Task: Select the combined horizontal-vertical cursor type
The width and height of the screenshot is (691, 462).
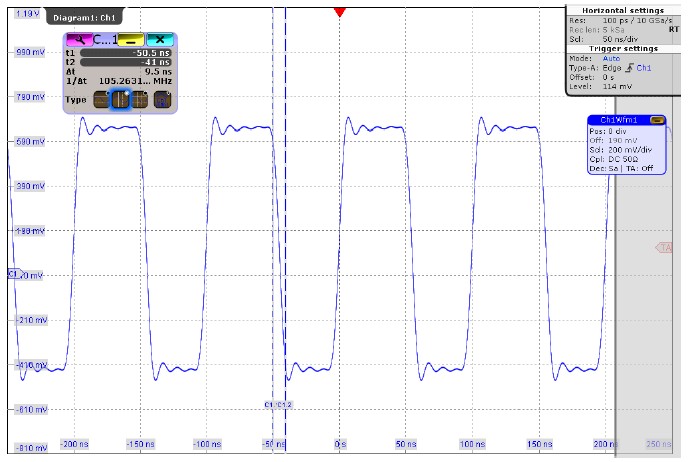Action: click(139, 100)
